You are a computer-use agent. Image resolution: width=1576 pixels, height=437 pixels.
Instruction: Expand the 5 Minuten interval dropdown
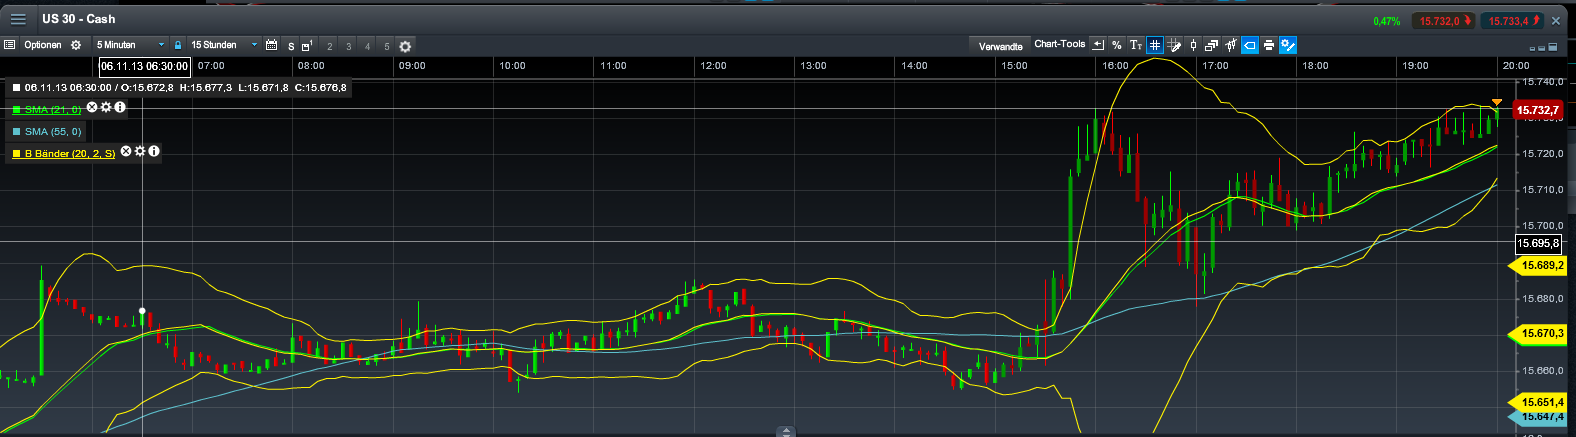tap(130, 45)
